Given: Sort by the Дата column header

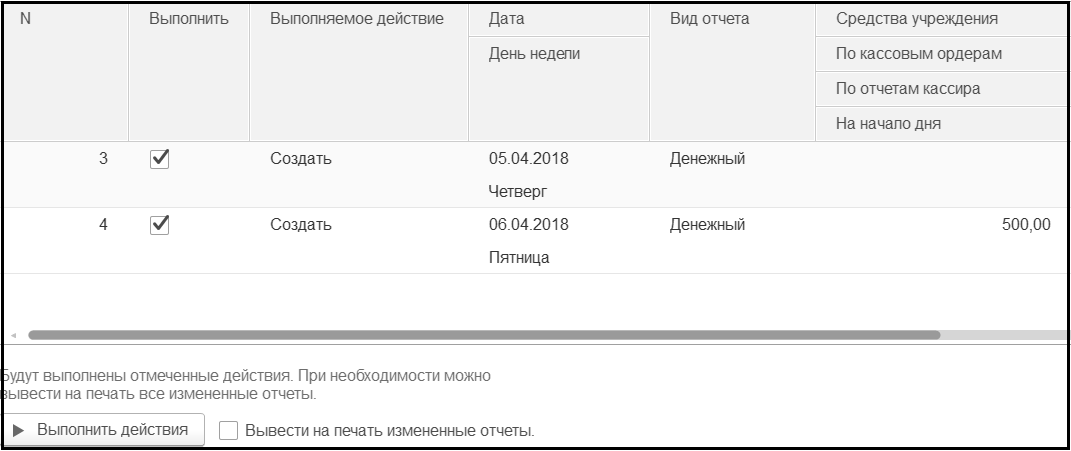Looking at the screenshot, I should pyautogui.click(x=507, y=19).
